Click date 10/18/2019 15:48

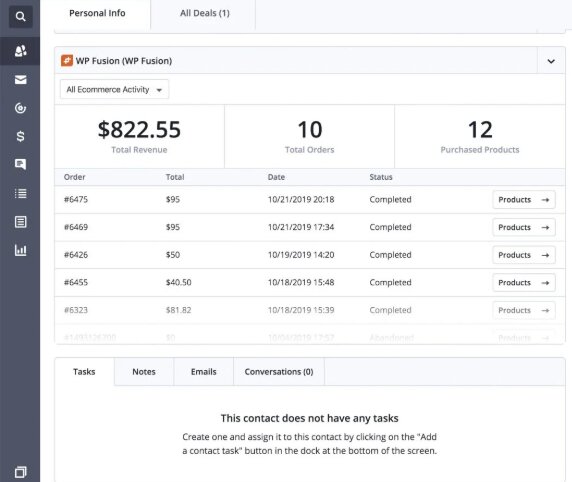click(301, 283)
